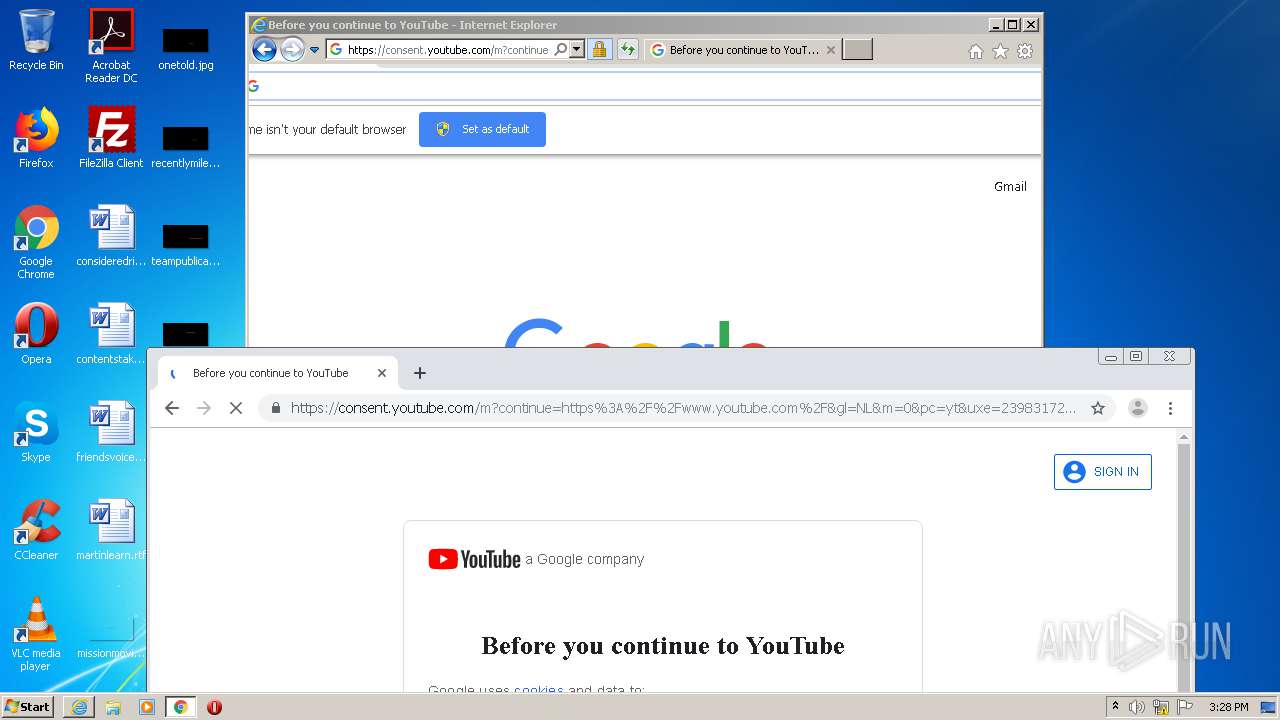Open the Windows Start menu
The image size is (1280, 720).
28,707
